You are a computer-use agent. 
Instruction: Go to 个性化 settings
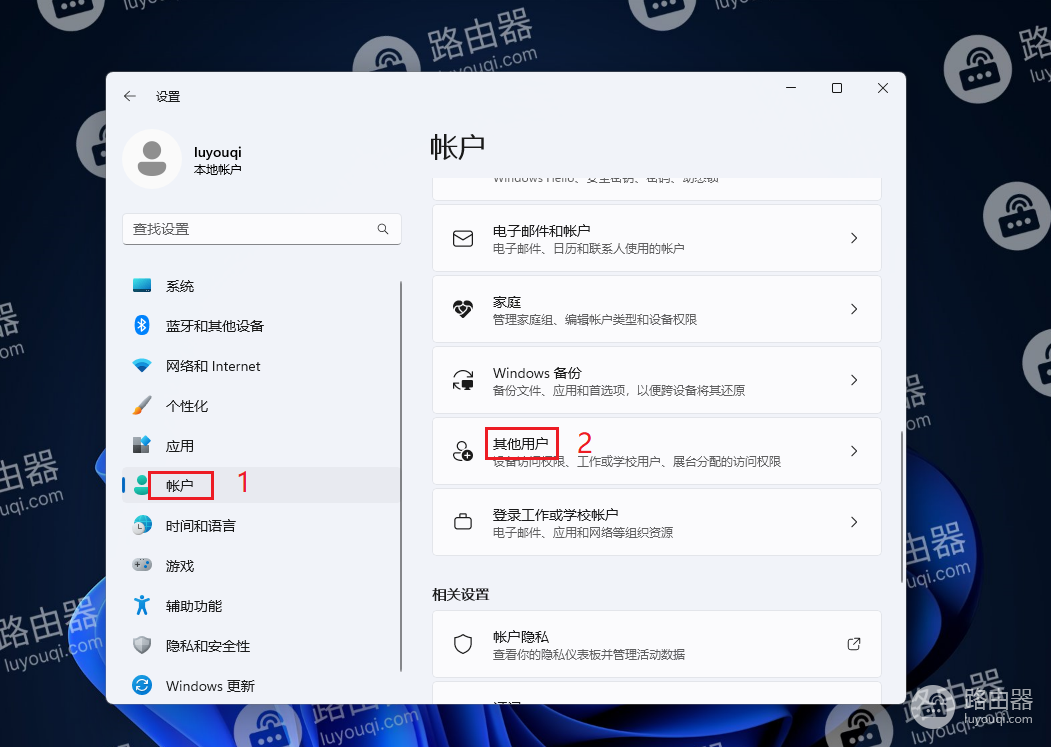pyautogui.click(x=261, y=406)
